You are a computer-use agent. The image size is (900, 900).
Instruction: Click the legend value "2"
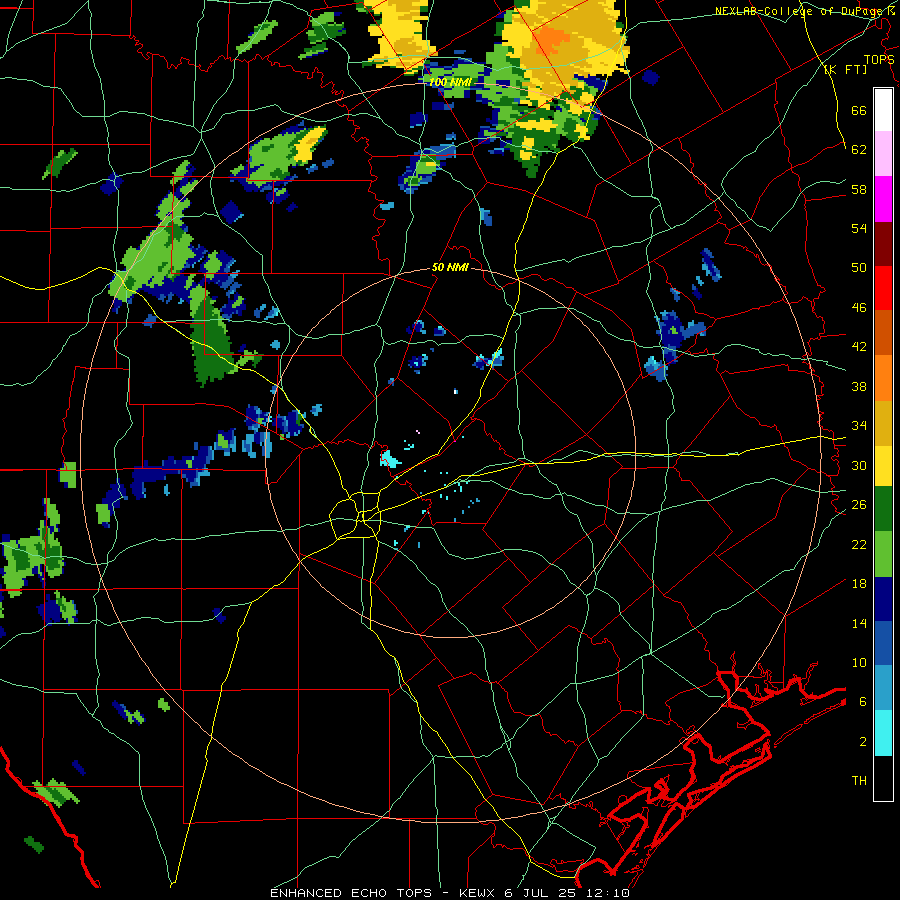tap(863, 742)
